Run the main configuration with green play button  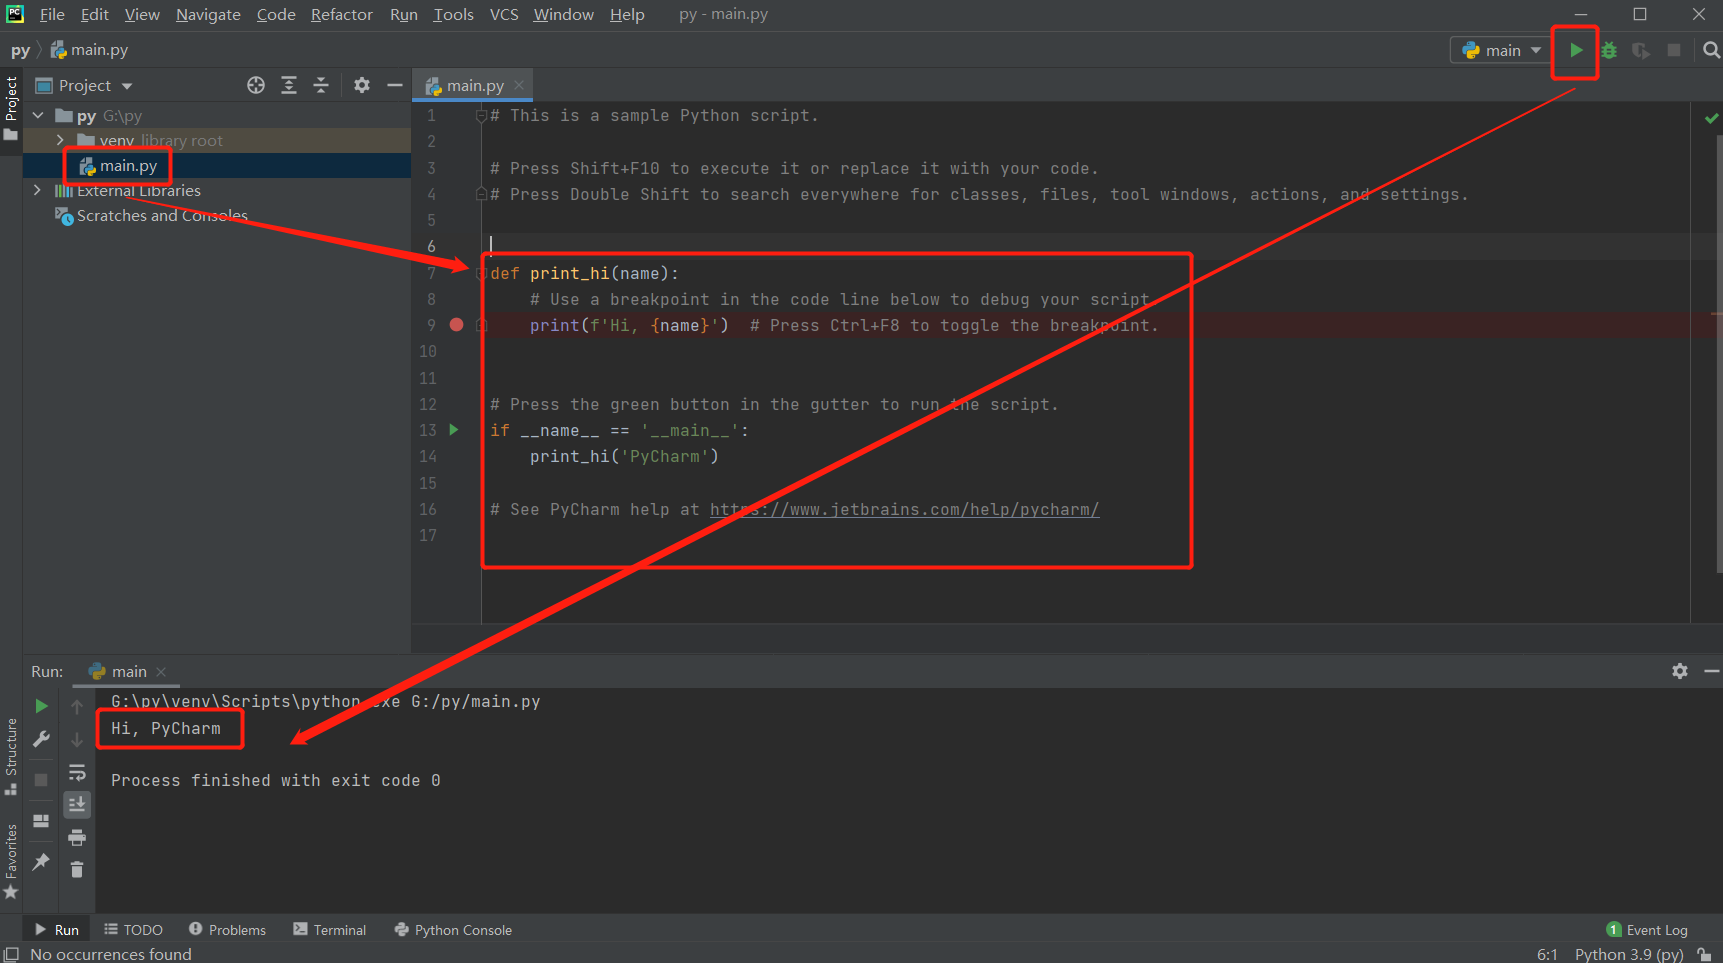(x=1576, y=50)
